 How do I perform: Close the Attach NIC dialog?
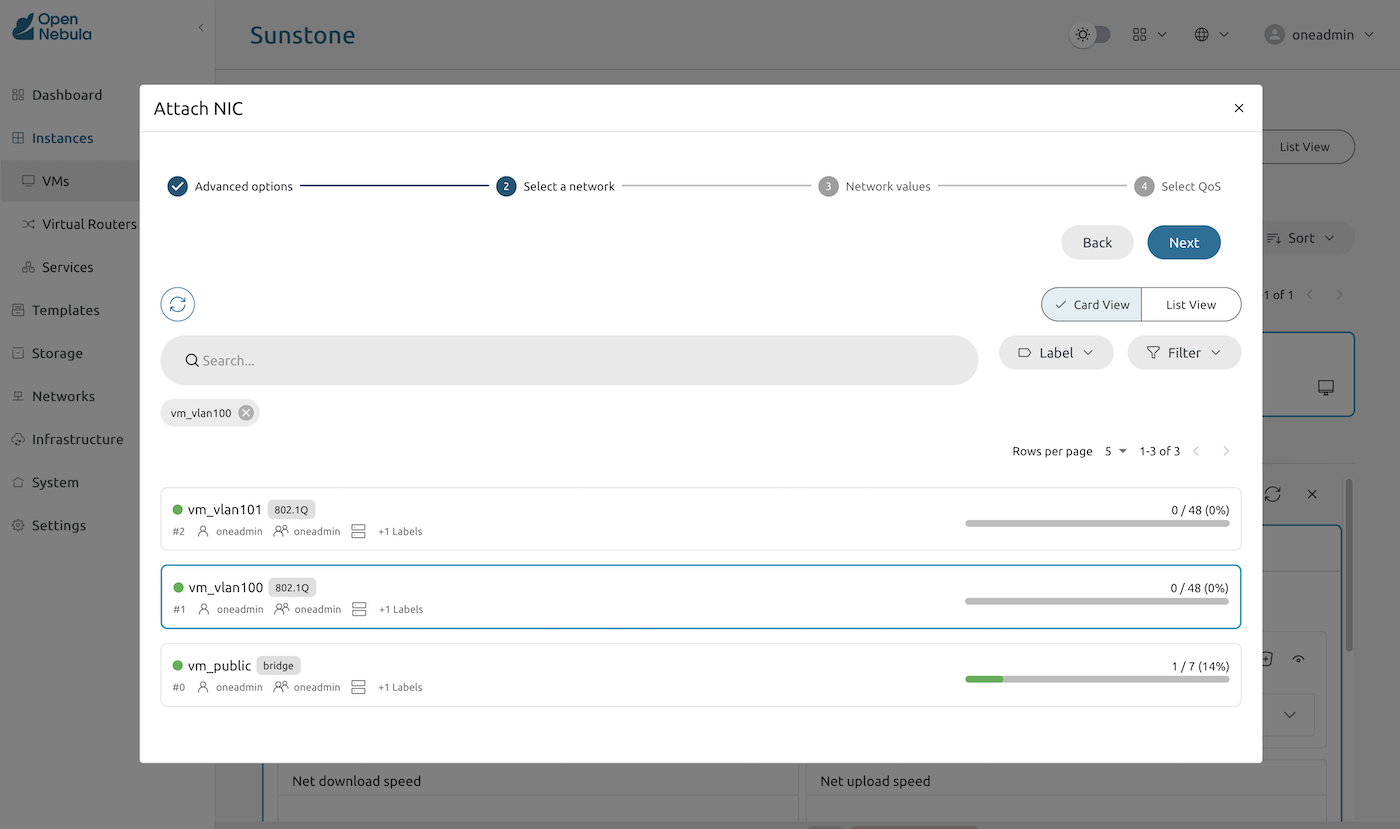pyautogui.click(x=1239, y=108)
